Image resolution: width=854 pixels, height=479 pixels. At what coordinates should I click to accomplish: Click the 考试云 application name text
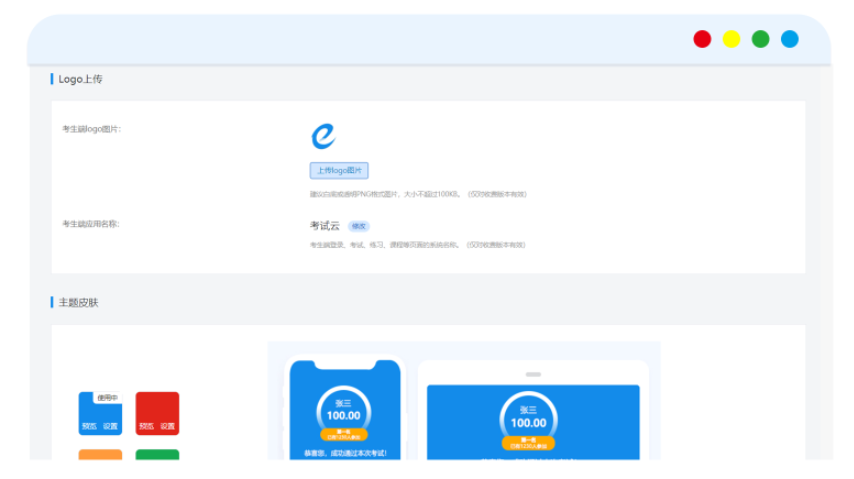326,226
